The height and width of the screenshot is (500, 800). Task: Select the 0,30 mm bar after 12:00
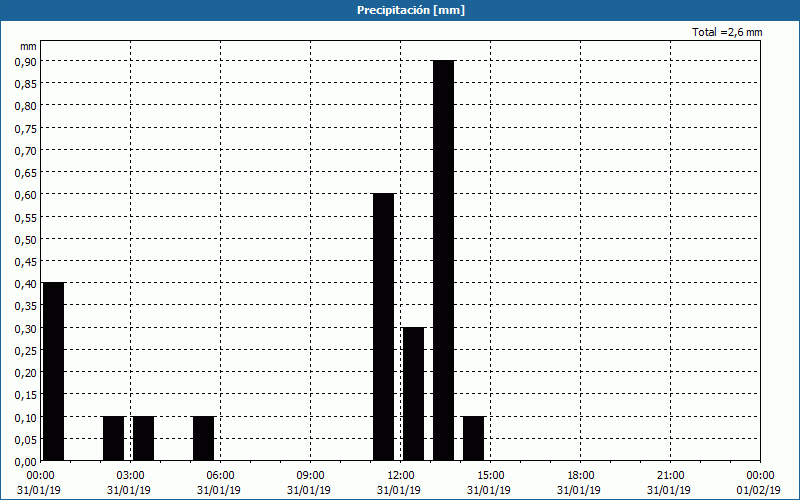point(413,394)
